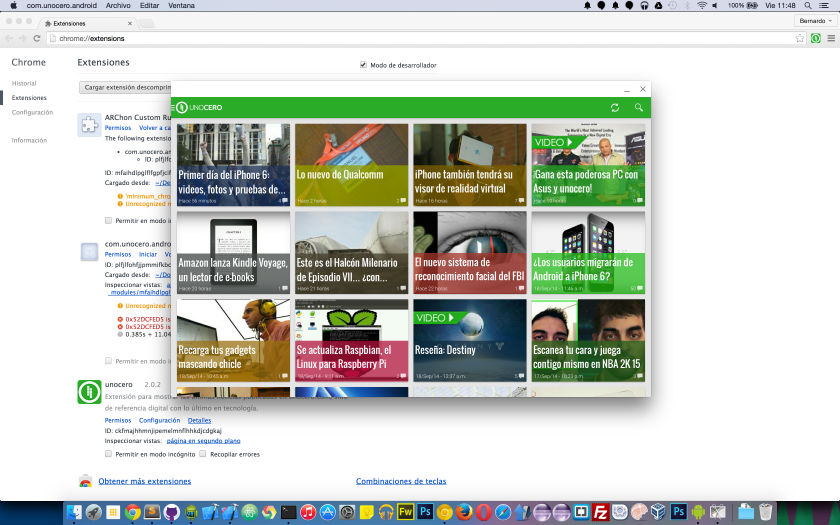Open the Apple menu
840x525 pixels.
[x=13, y=5]
